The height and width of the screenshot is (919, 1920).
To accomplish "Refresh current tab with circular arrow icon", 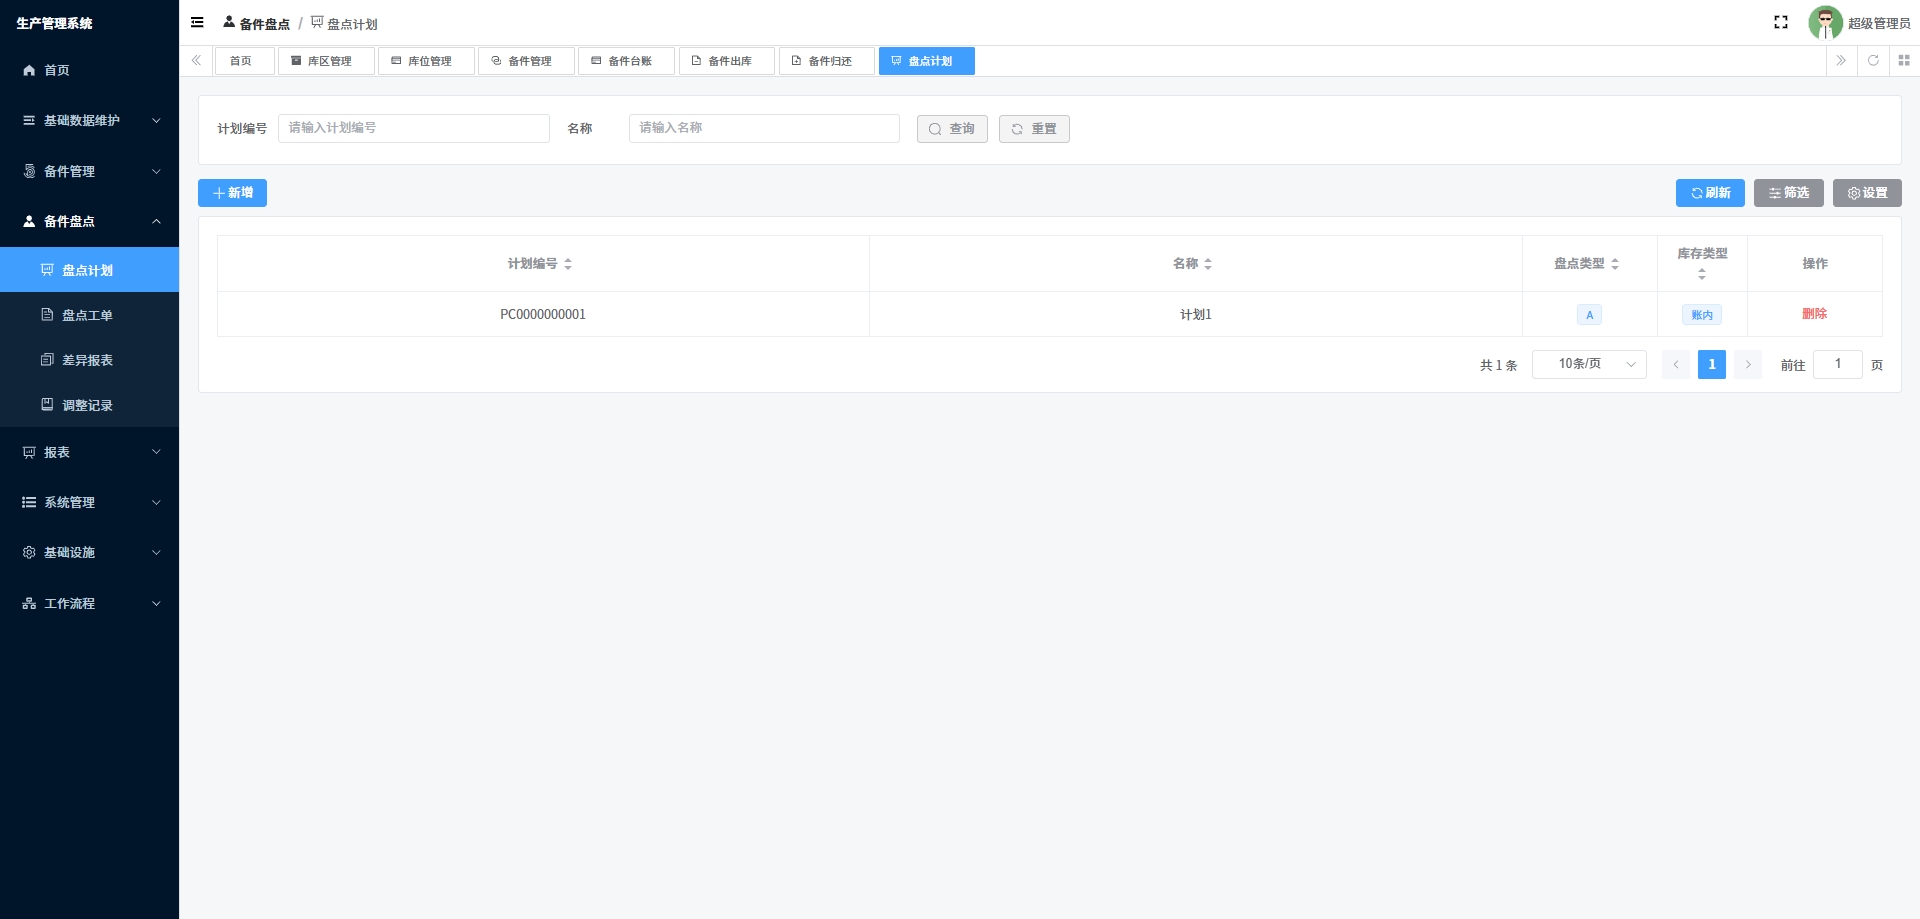I will (x=1873, y=61).
